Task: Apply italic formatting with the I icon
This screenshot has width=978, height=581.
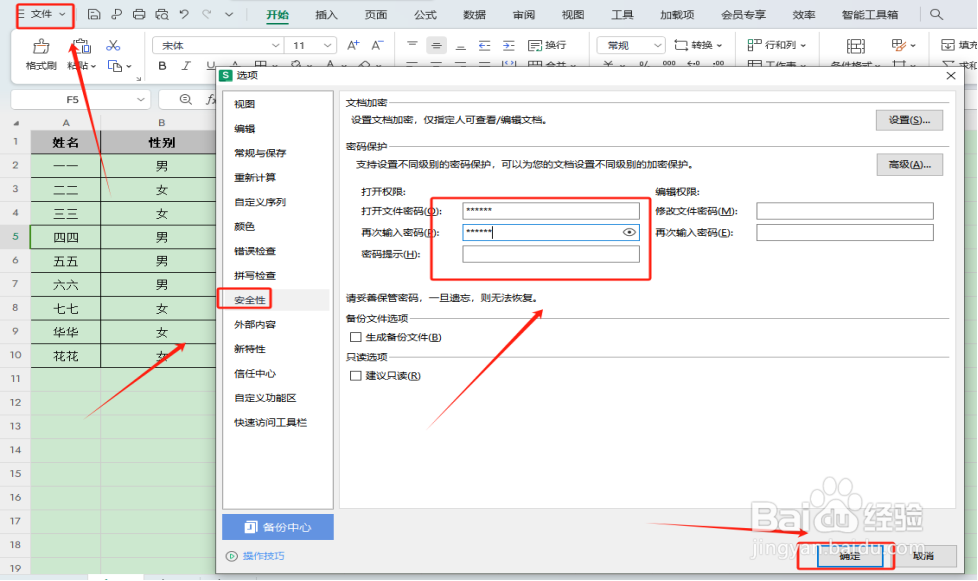Action: [x=185, y=65]
